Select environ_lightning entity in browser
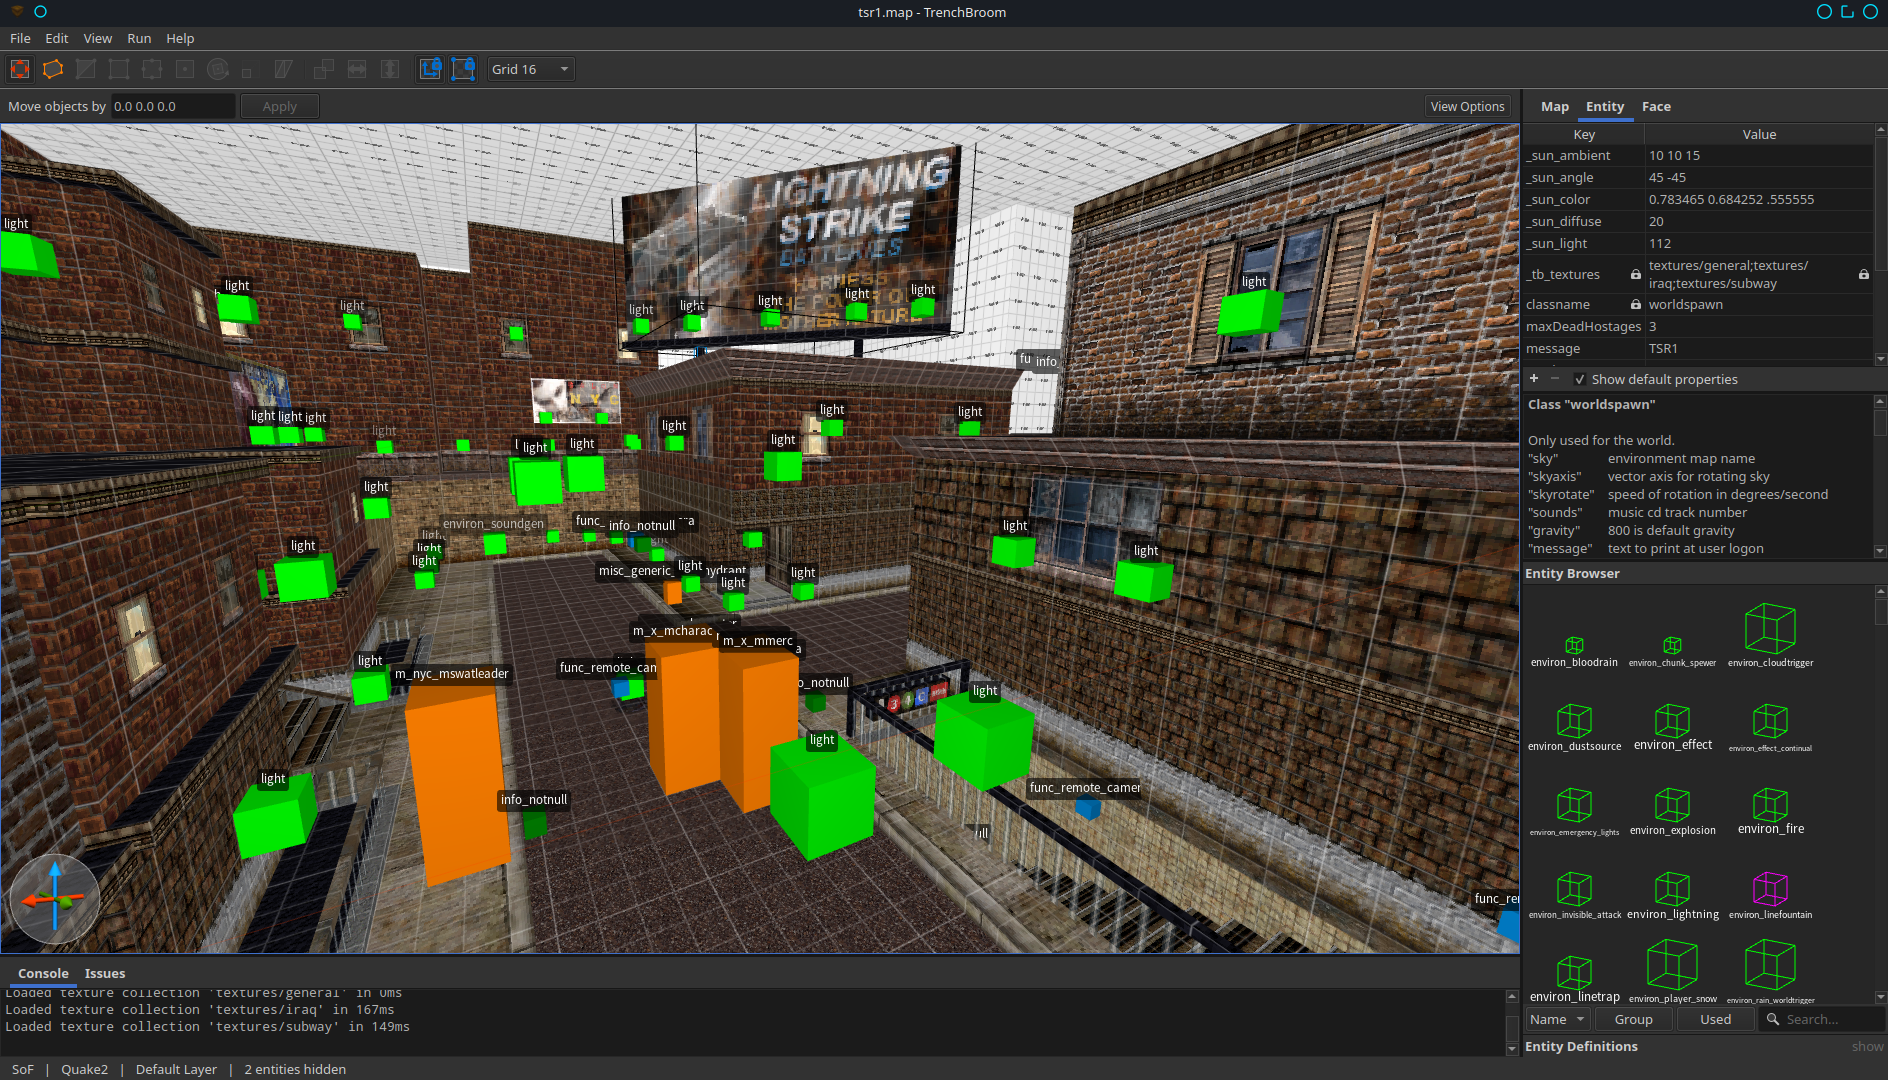1888x1080 pixels. pyautogui.click(x=1672, y=895)
